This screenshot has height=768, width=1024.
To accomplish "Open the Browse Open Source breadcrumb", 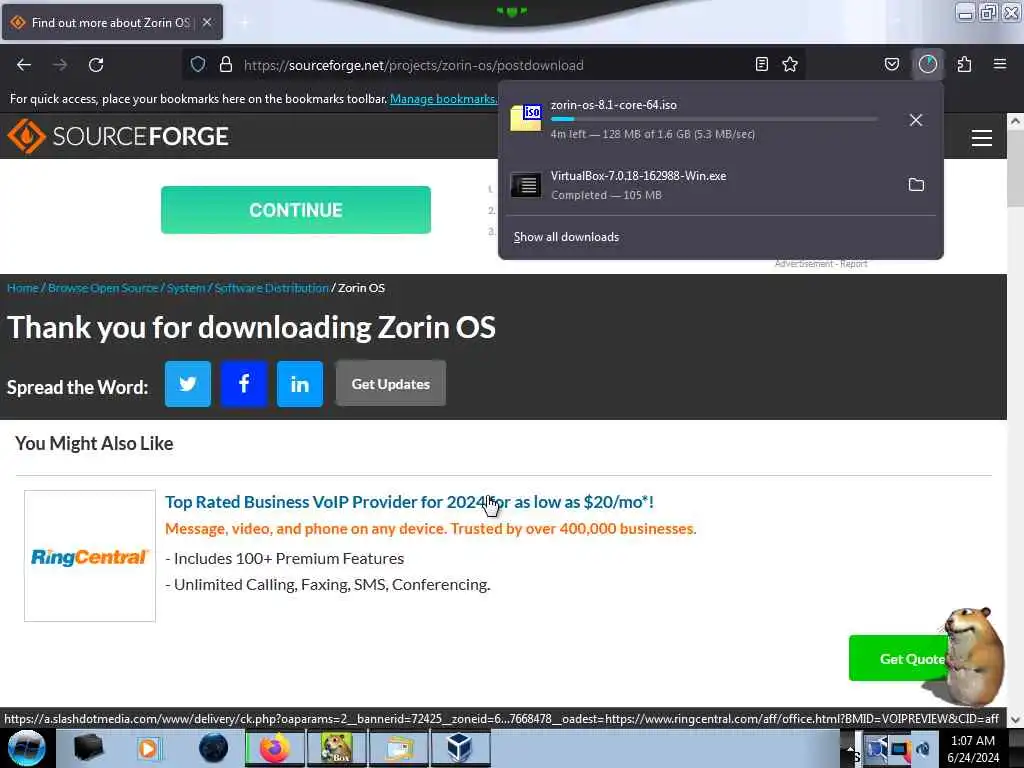I will tap(103, 288).
